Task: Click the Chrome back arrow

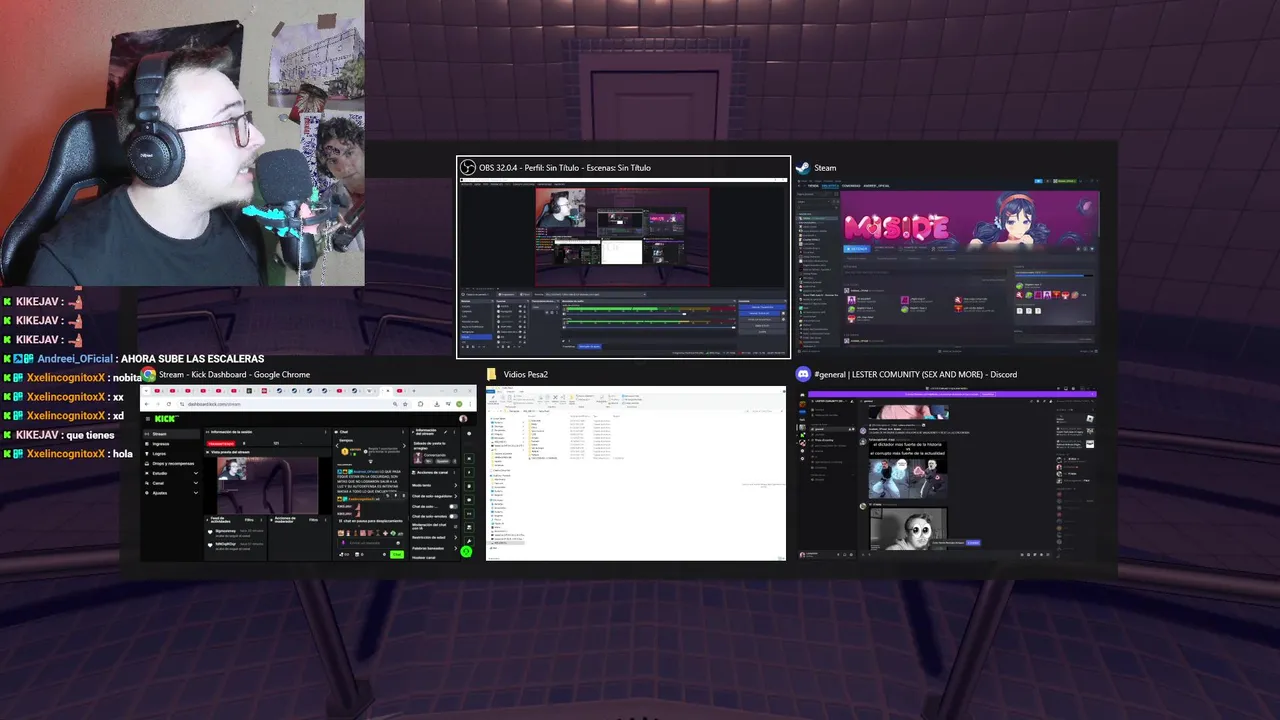Action: pyautogui.click(x=147, y=404)
